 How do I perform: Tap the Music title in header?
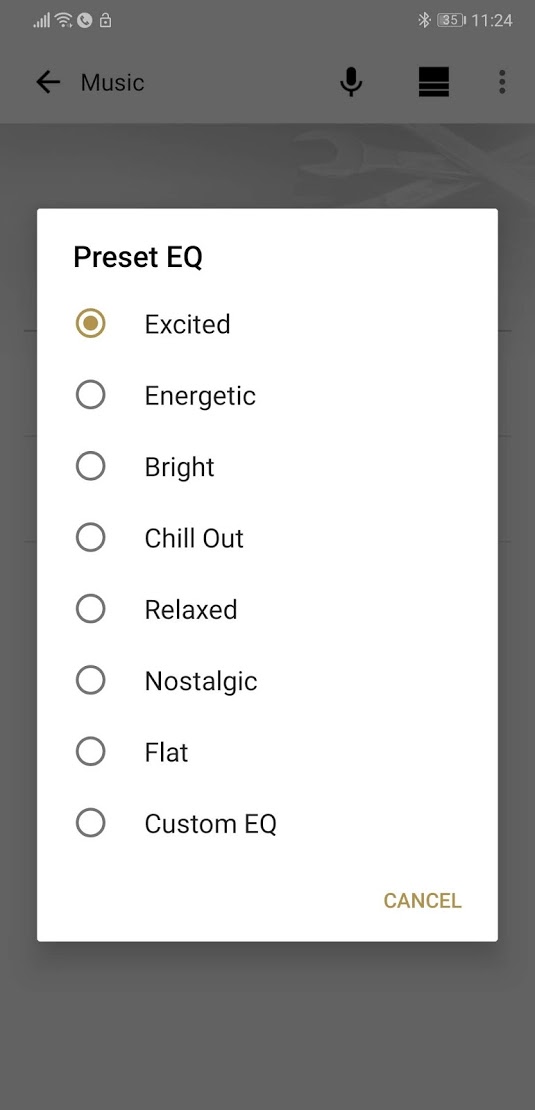click(x=113, y=83)
